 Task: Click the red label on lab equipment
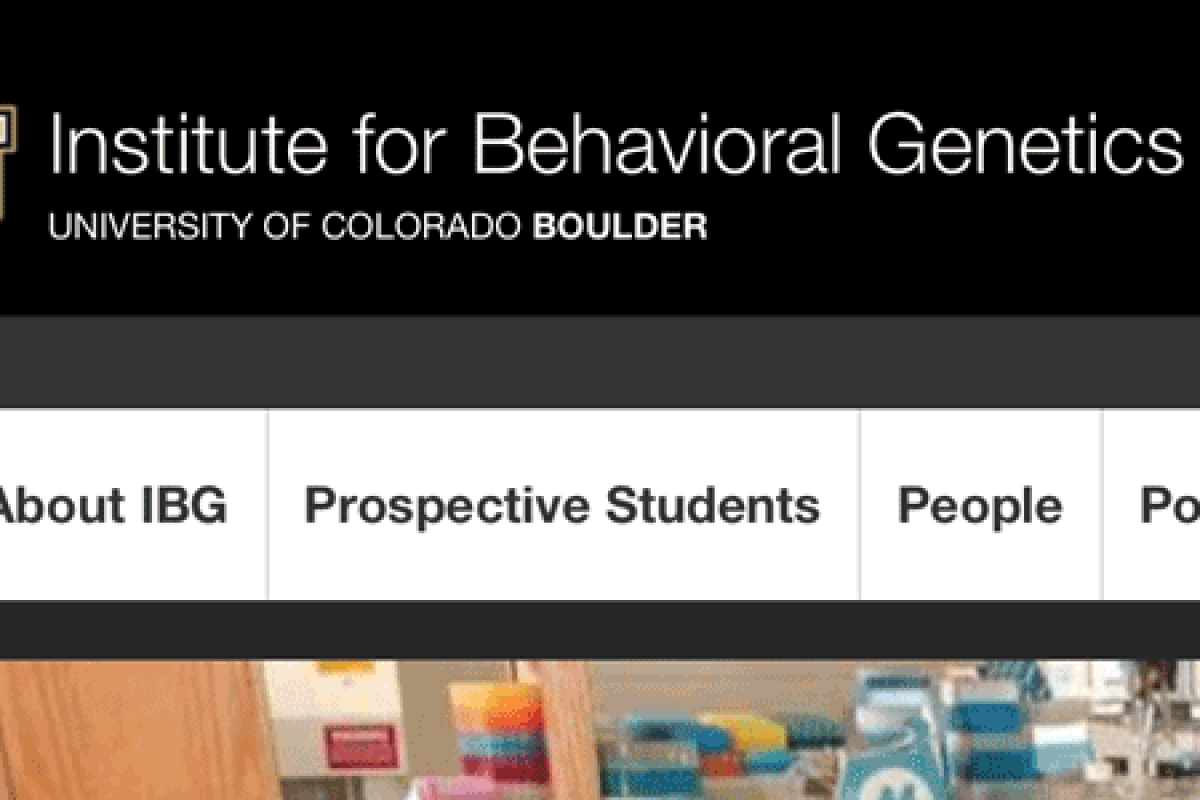(x=361, y=746)
